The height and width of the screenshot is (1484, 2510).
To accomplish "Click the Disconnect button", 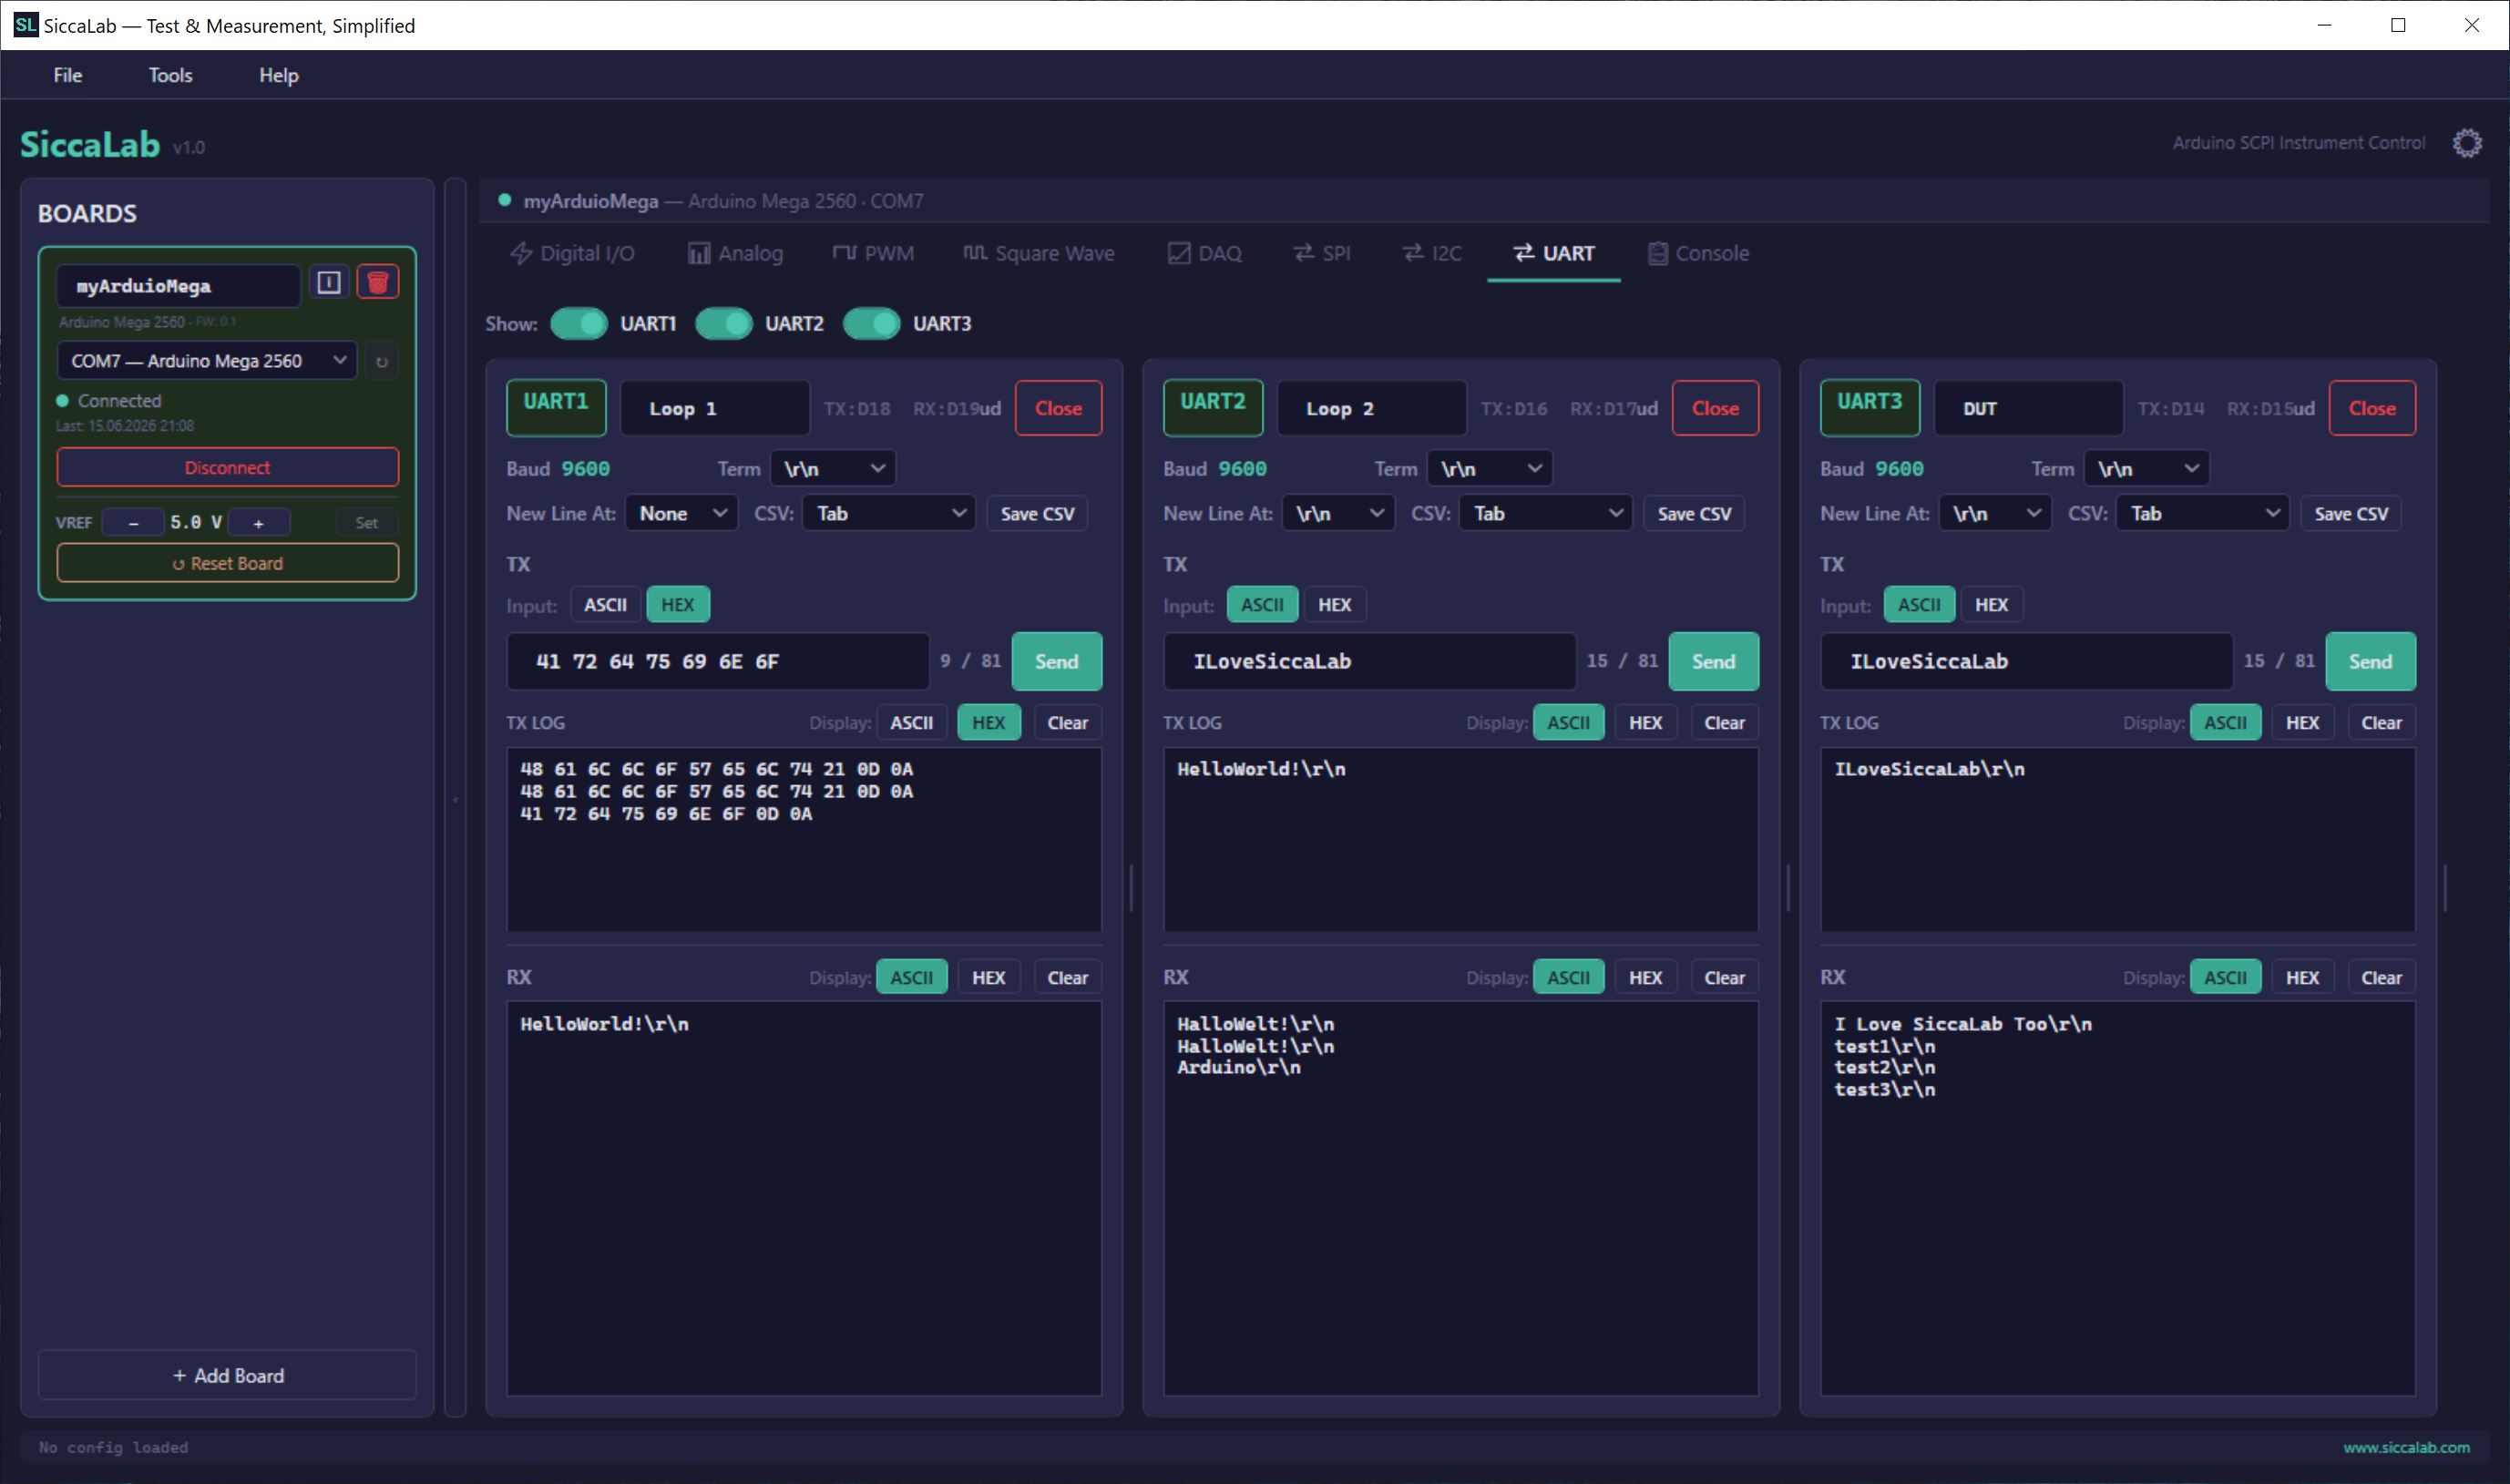I will click(228, 468).
